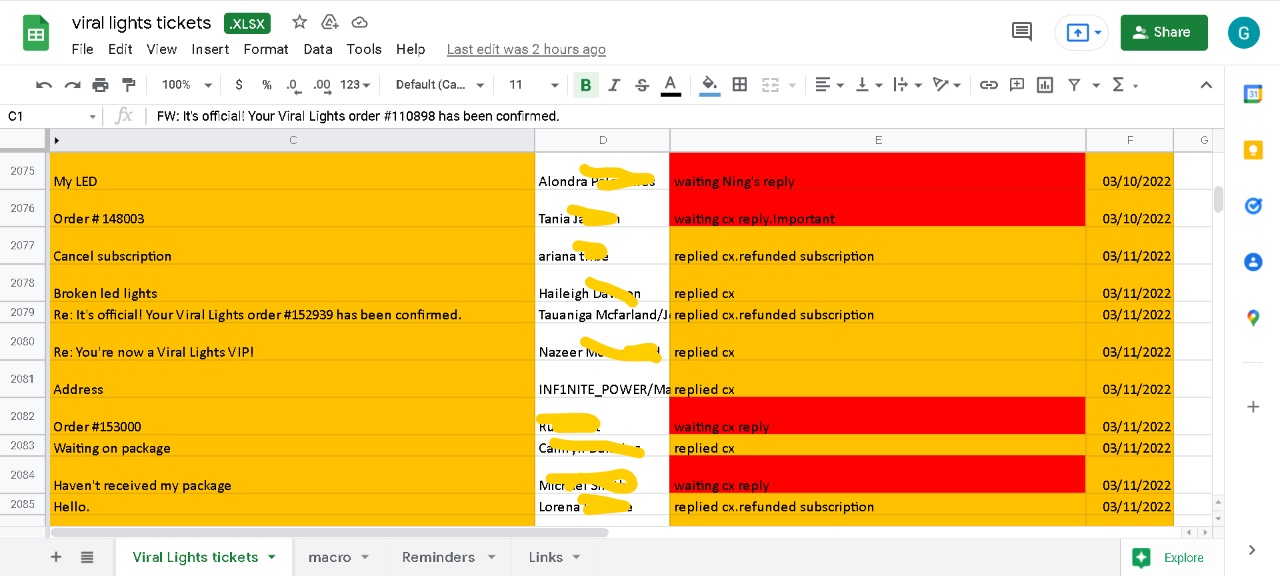Open the View menu
Image resolution: width=1280 pixels, height=576 pixels.
(x=161, y=49)
